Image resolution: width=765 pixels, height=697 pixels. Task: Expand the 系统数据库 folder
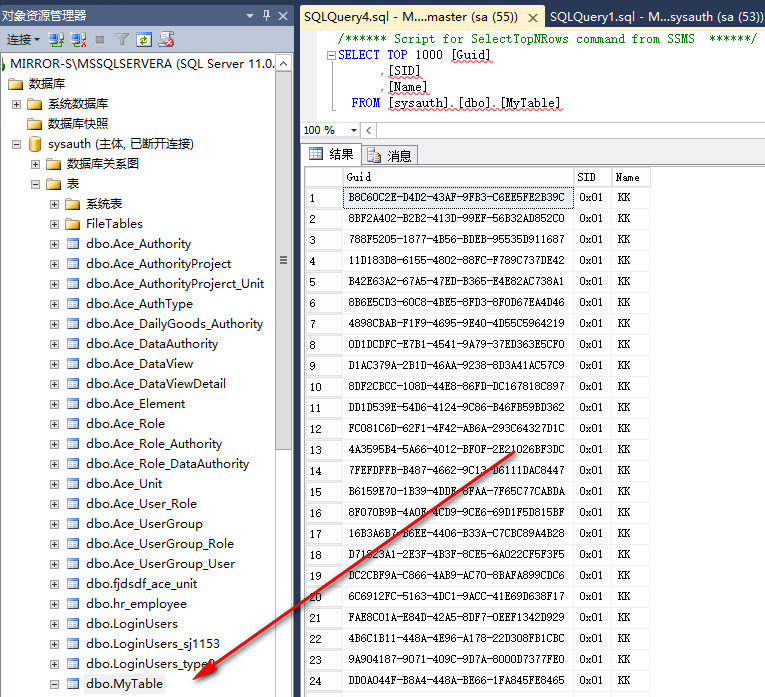click(17, 104)
